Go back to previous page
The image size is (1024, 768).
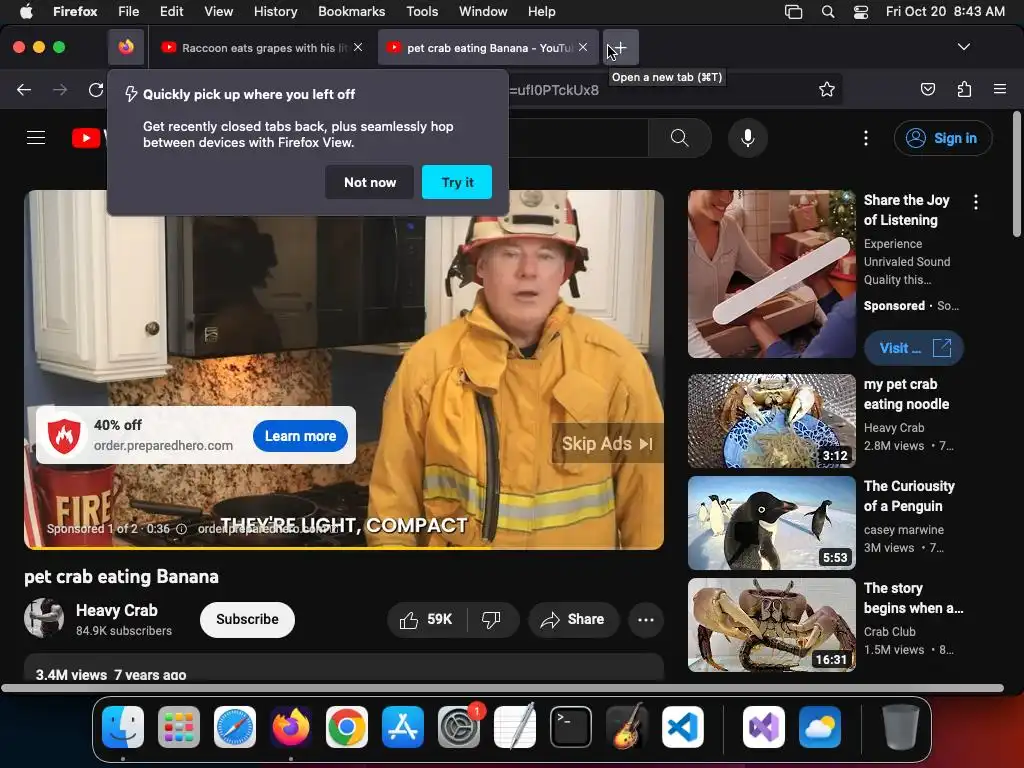point(24,89)
